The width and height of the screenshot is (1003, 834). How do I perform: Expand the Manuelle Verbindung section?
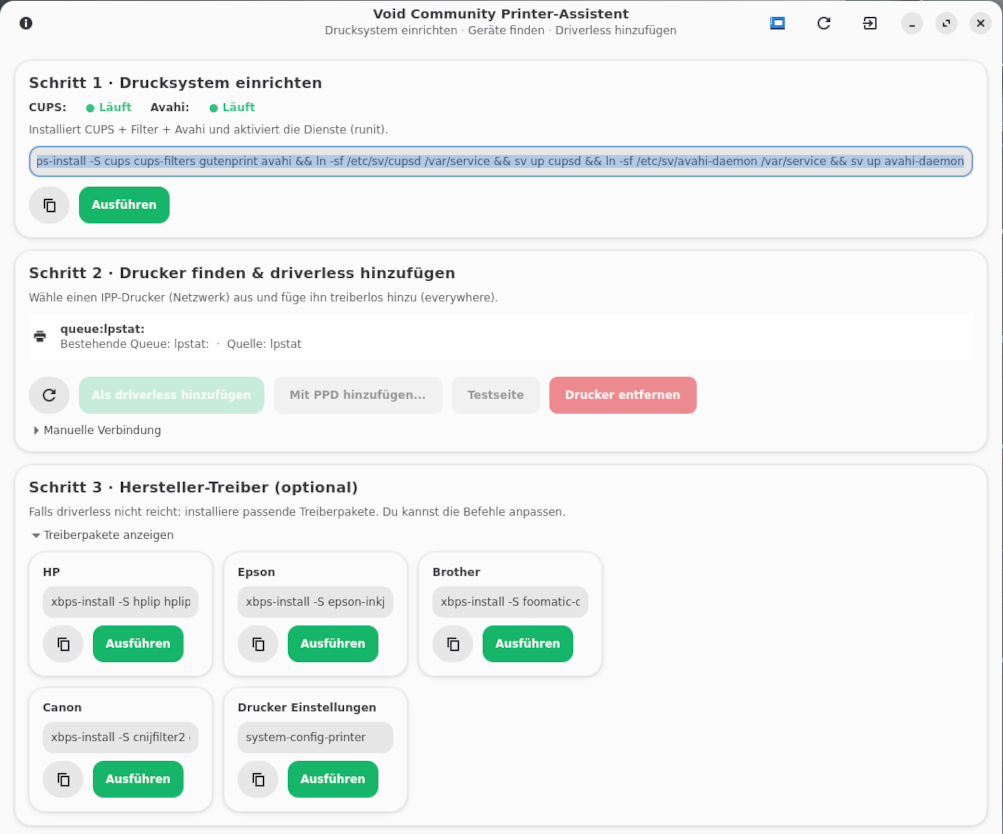click(x=97, y=430)
